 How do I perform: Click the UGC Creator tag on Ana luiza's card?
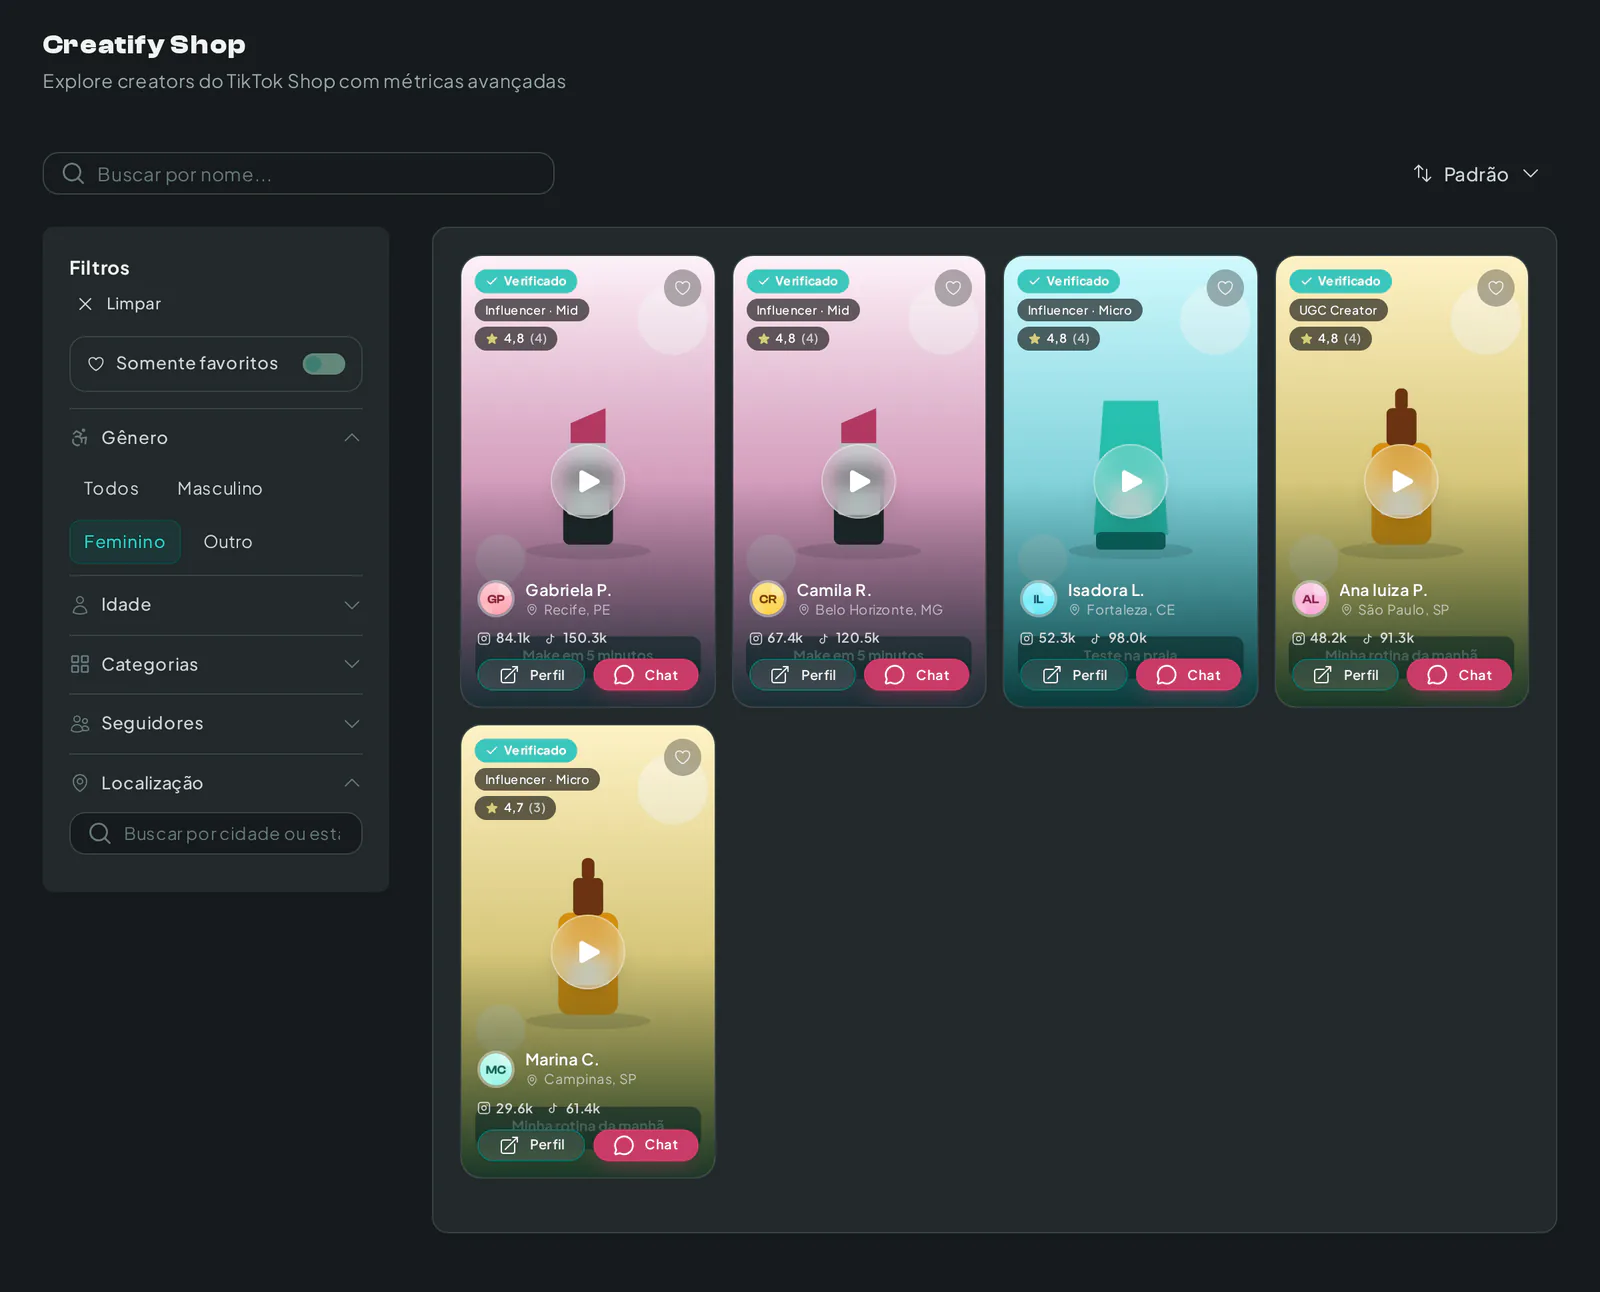point(1338,310)
